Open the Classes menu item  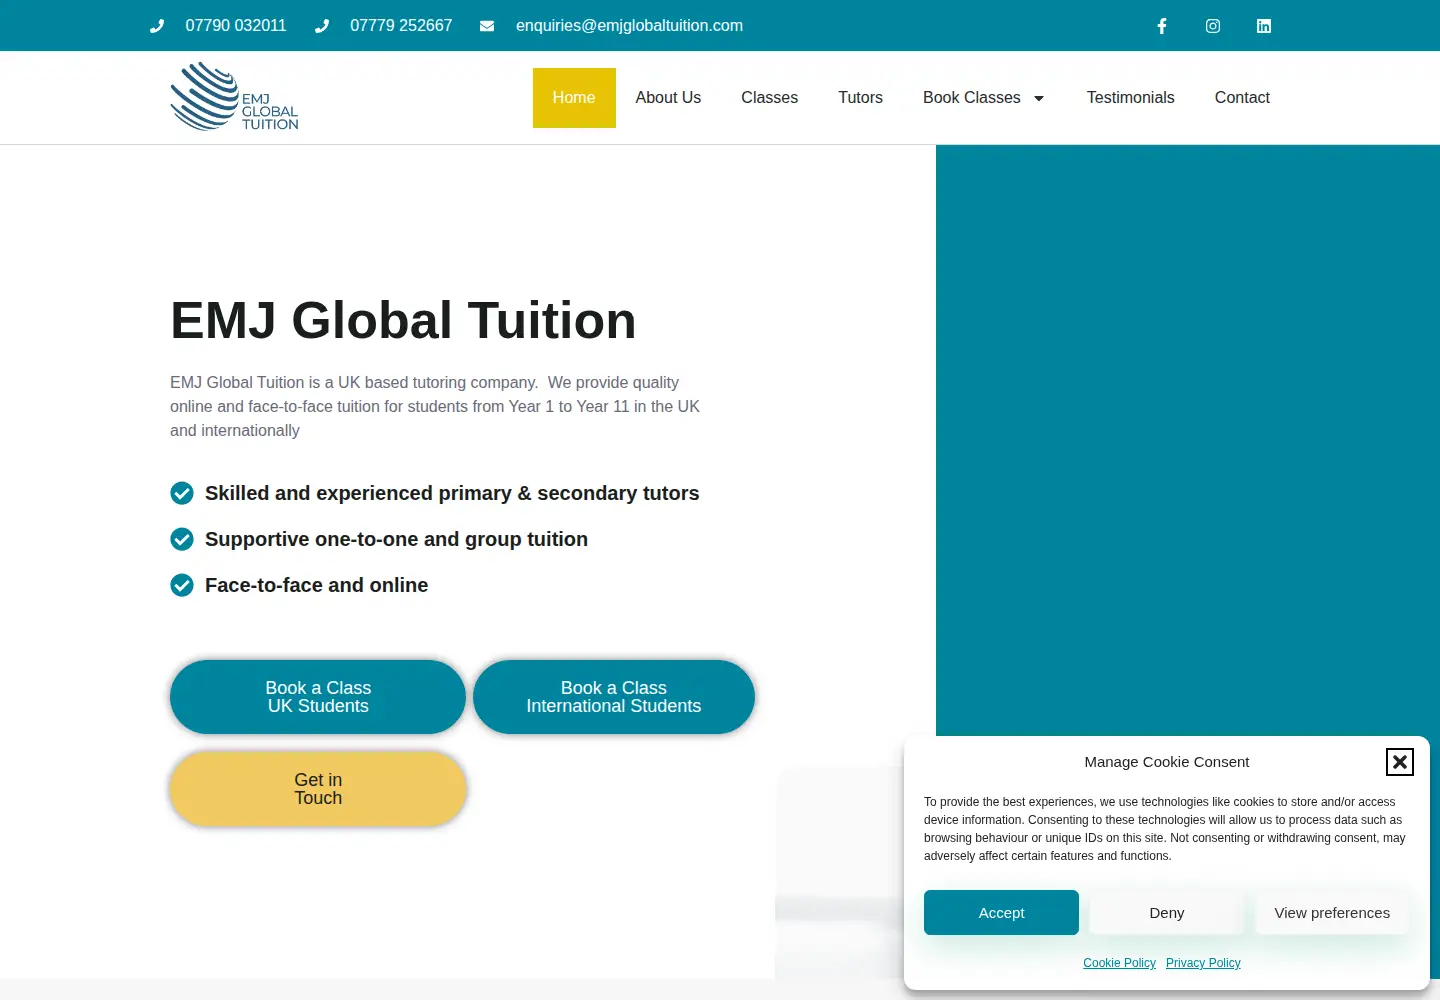pyautogui.click(x=769, y=98)
